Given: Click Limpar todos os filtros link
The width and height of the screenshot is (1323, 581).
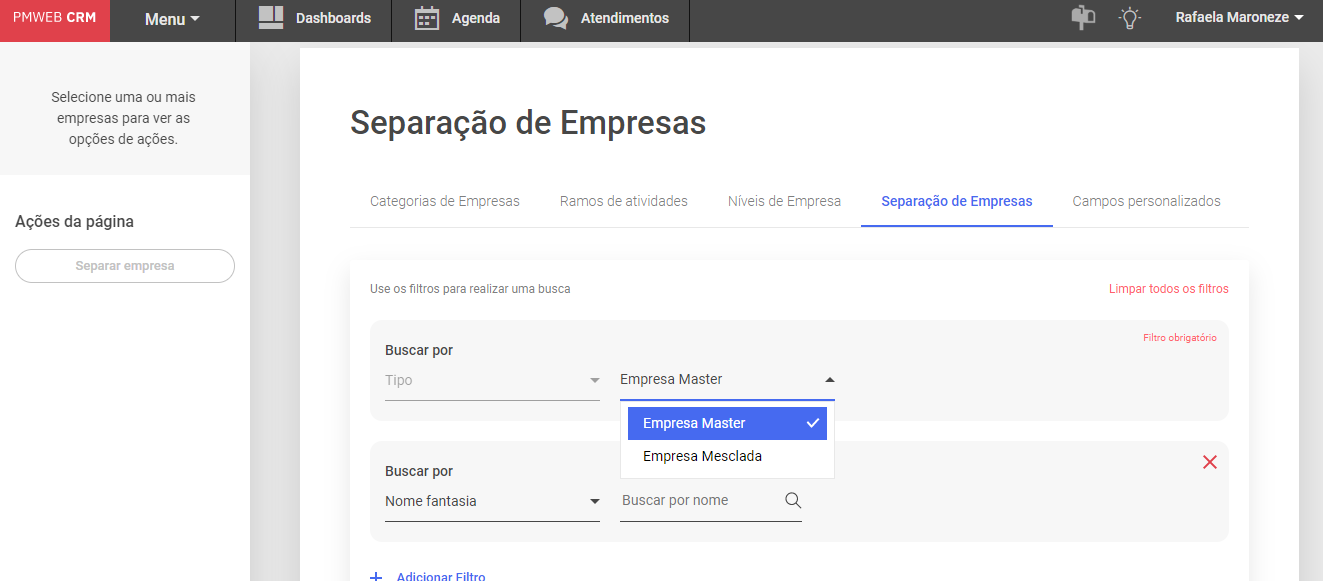Looking at the screenshot, I should (1168, 289).
